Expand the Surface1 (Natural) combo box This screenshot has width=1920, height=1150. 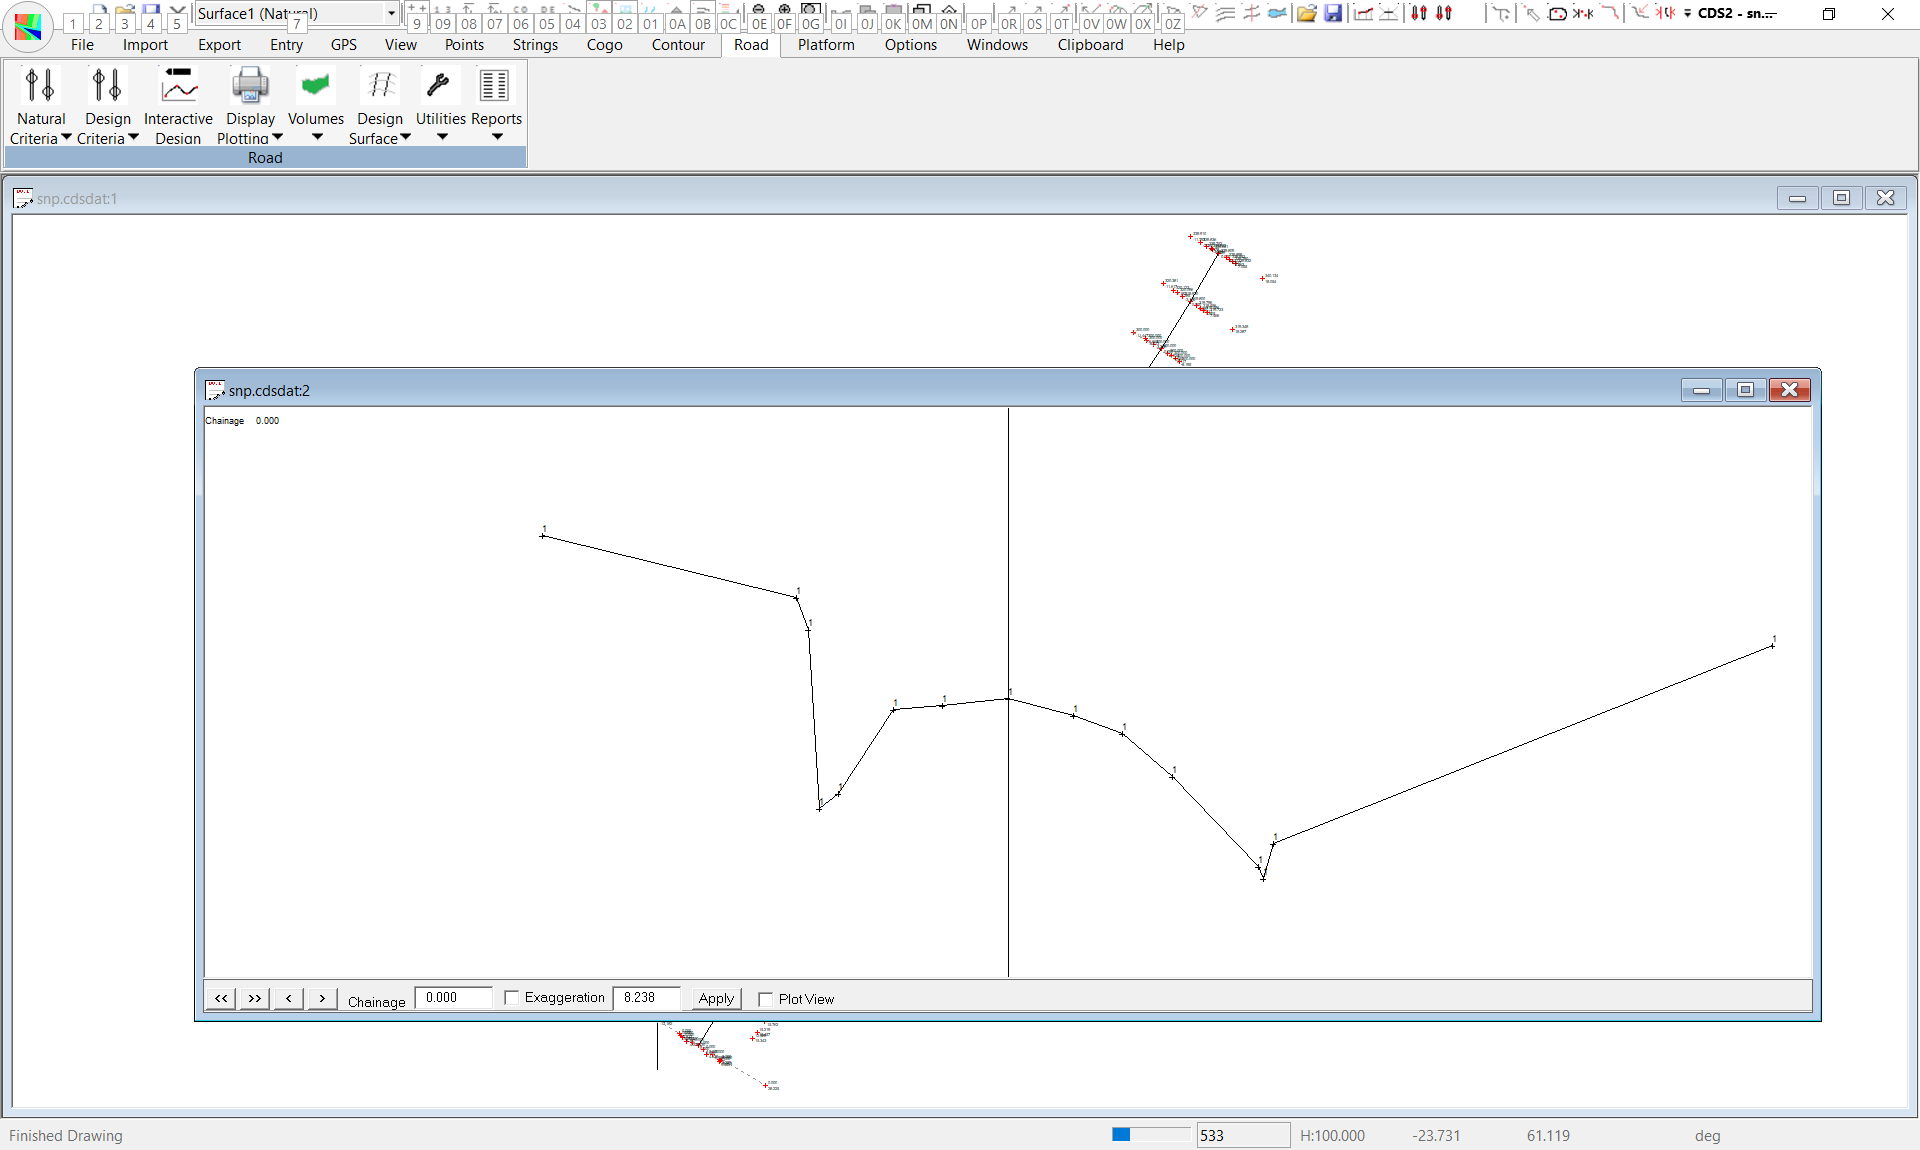pyautogui.click(x=391, y=13)
